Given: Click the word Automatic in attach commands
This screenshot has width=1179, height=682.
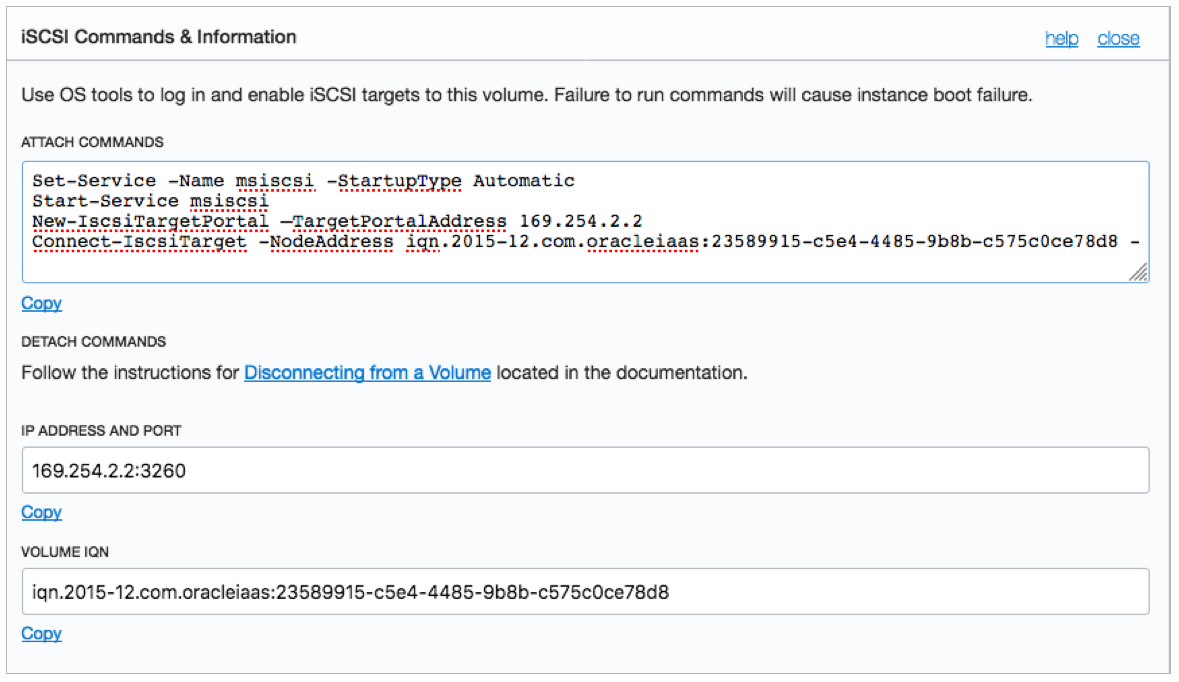Looking at the screenshot, I should 524,181.
